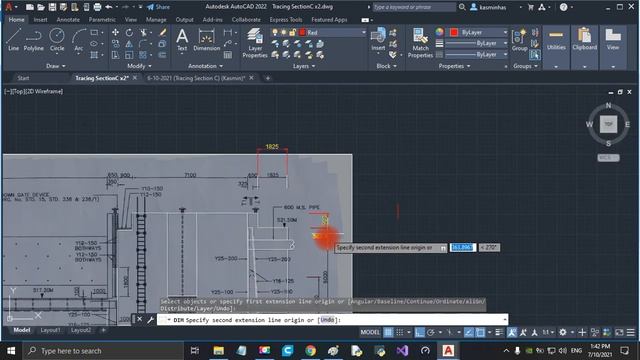The height and width of the screenshot is (360, 640).
Task: Click the Match Properties tool
Action: coord(420,43)
